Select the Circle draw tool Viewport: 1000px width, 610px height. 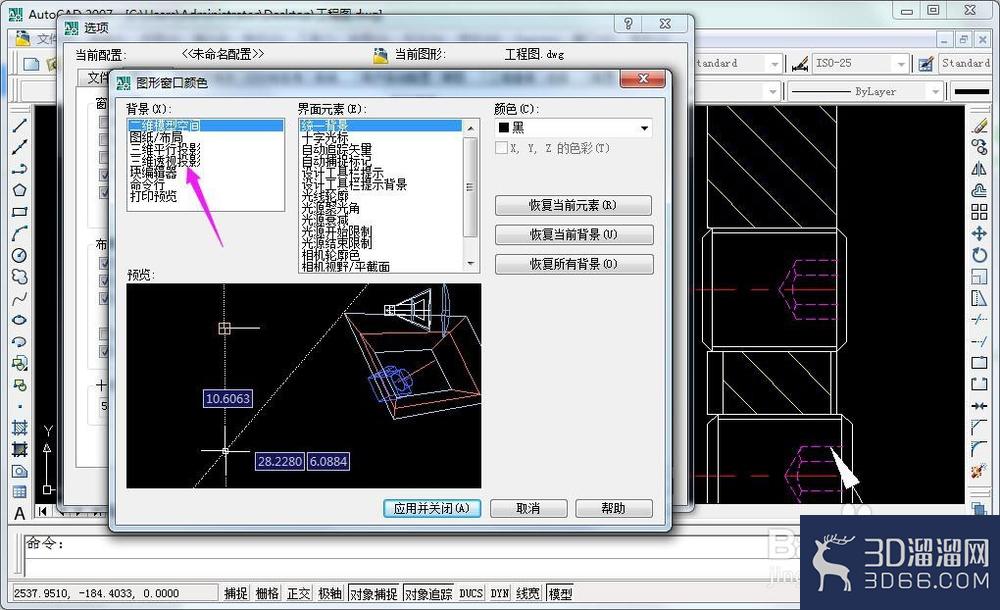tap(20, 255)
